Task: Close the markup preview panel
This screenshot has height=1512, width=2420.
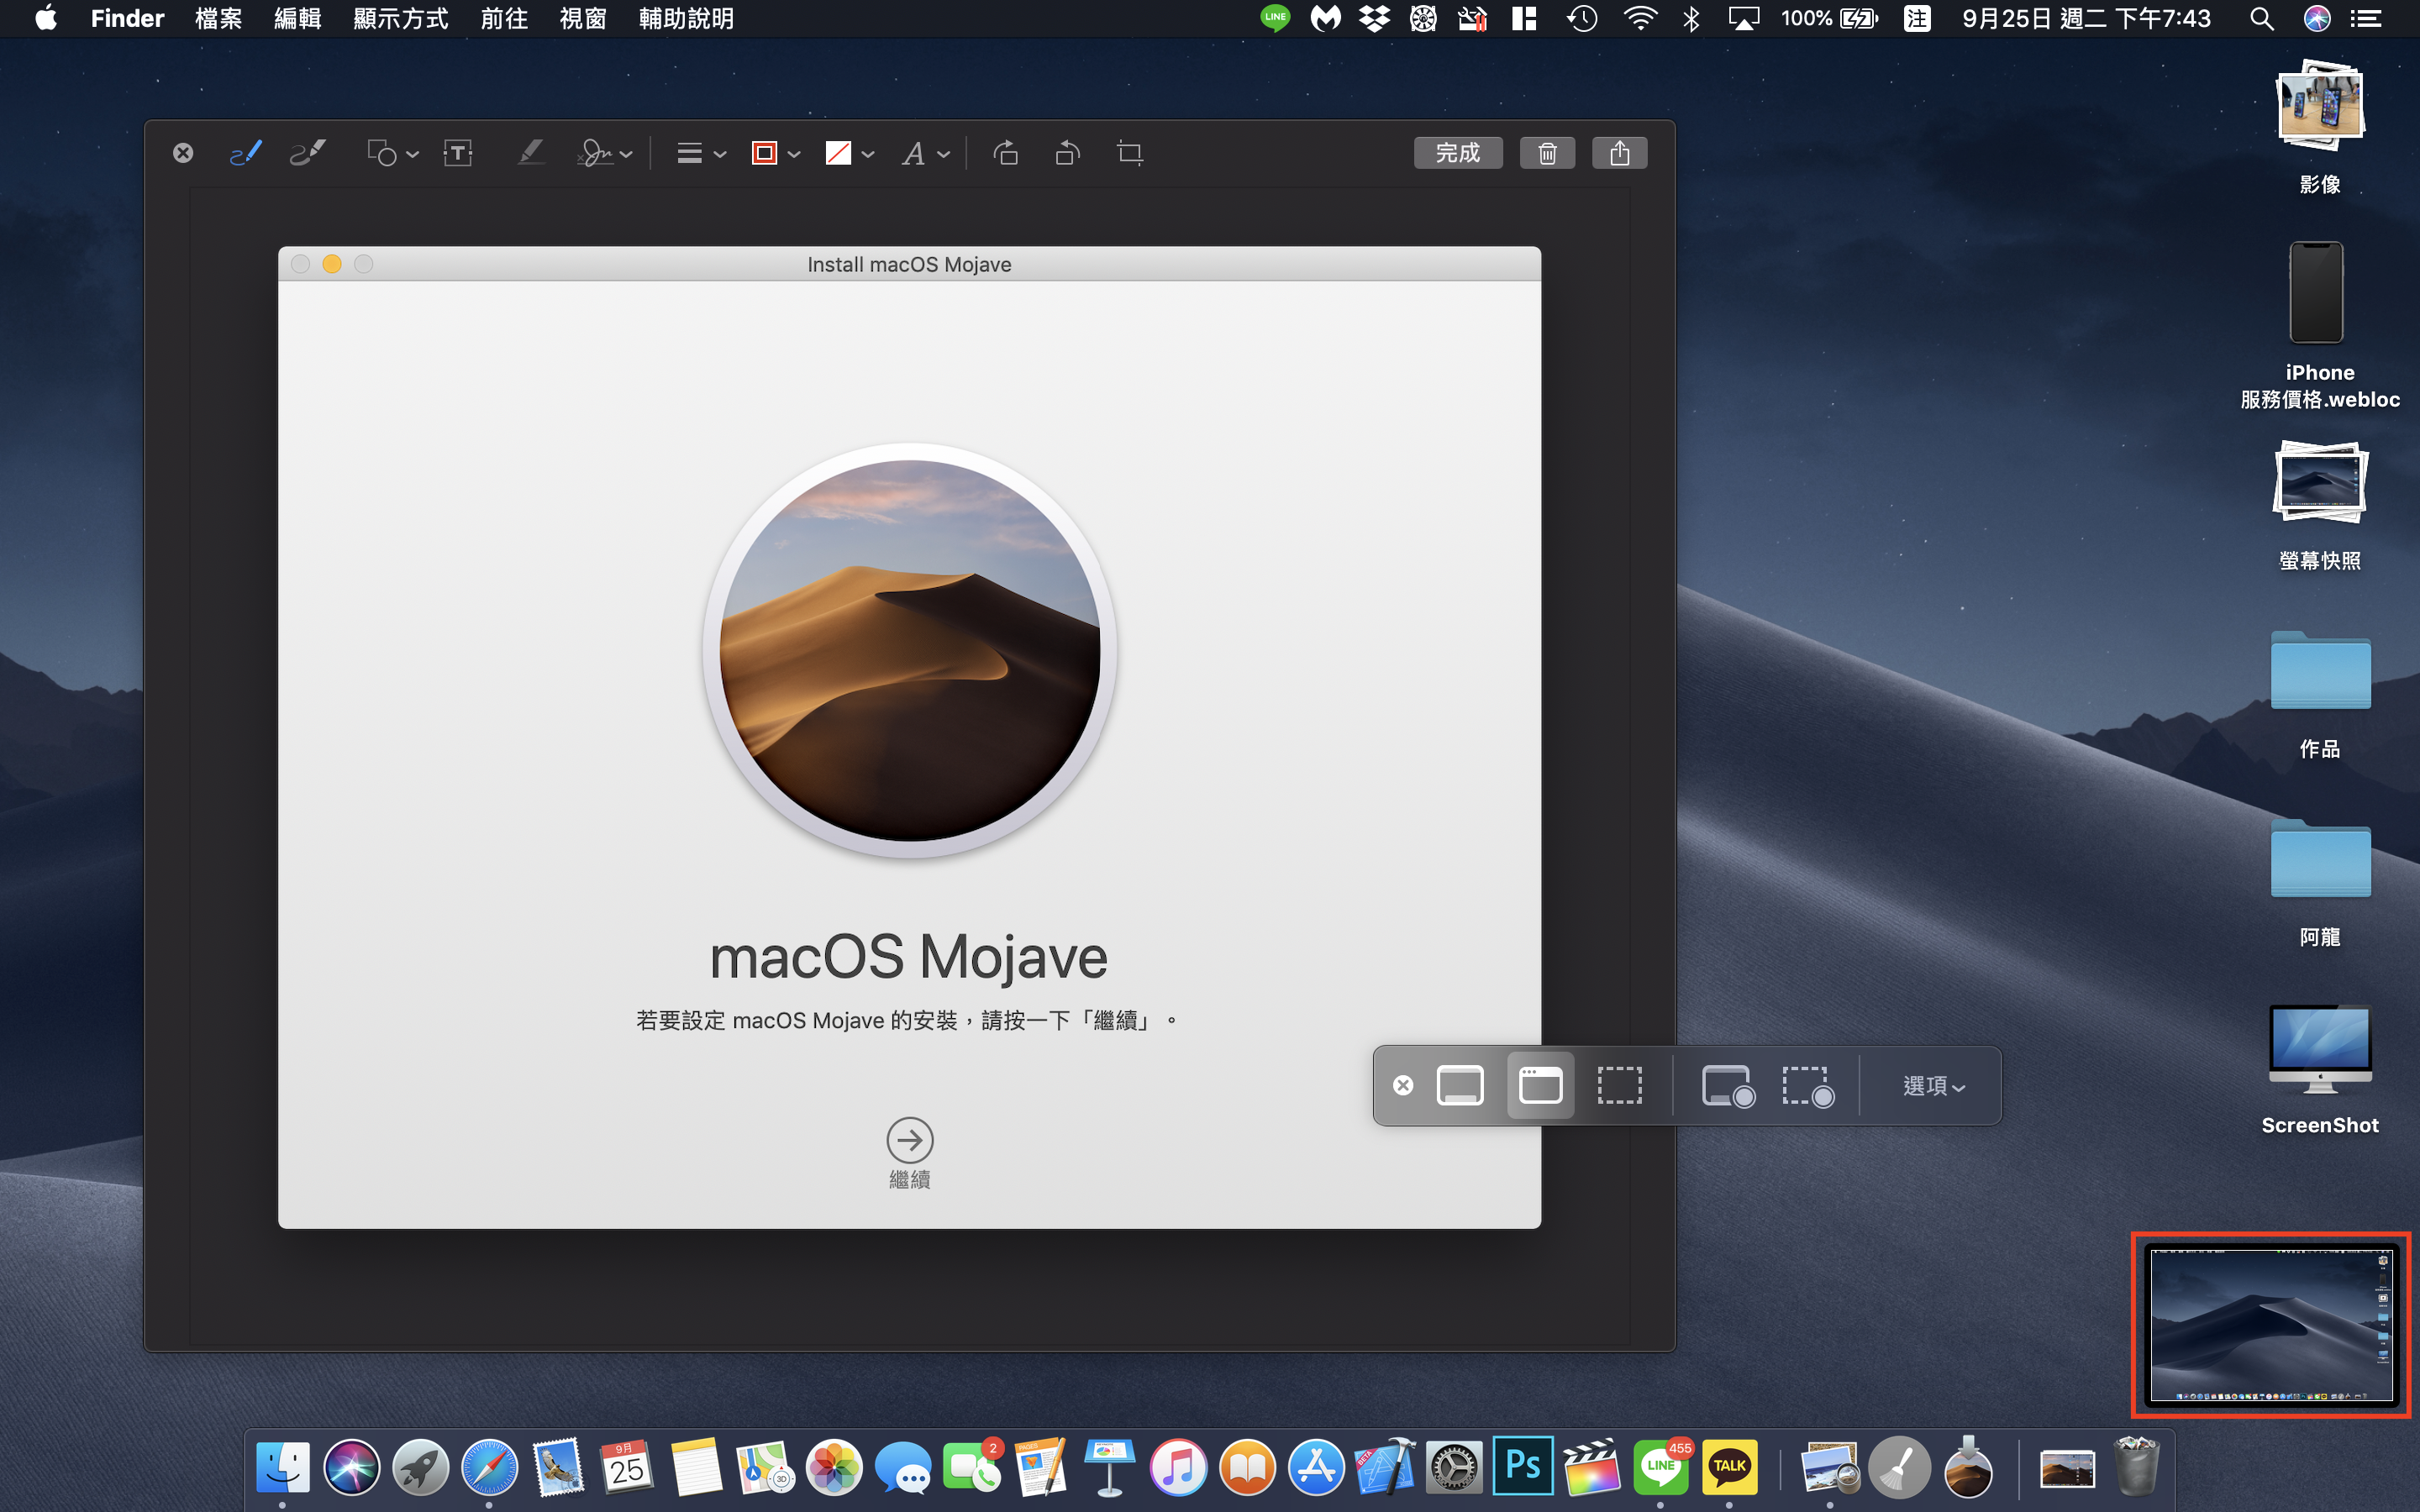Action: [183, 153]
